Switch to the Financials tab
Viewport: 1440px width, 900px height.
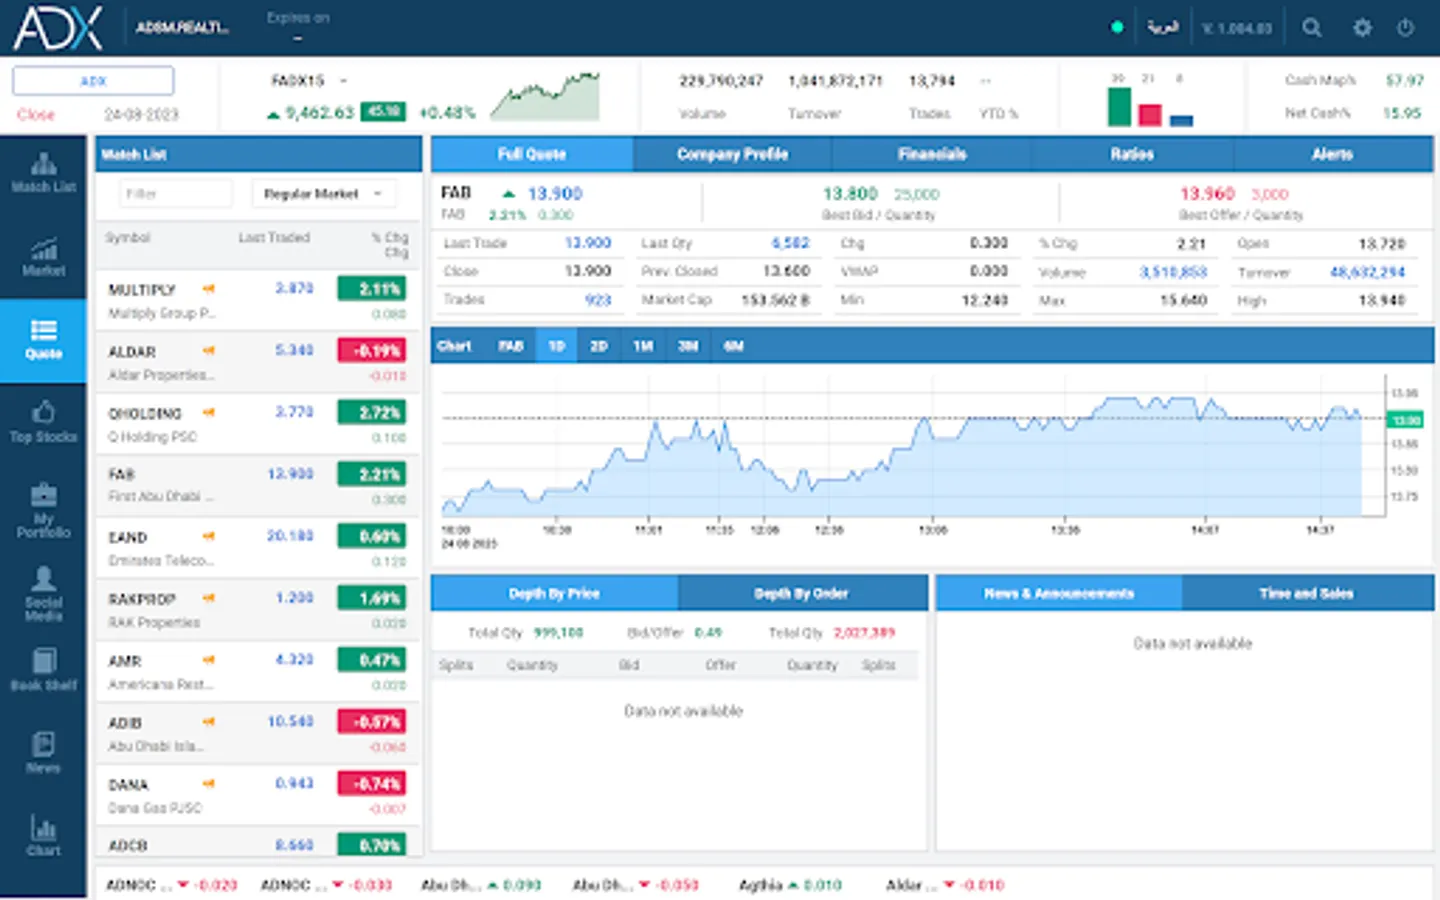[932, 154]
